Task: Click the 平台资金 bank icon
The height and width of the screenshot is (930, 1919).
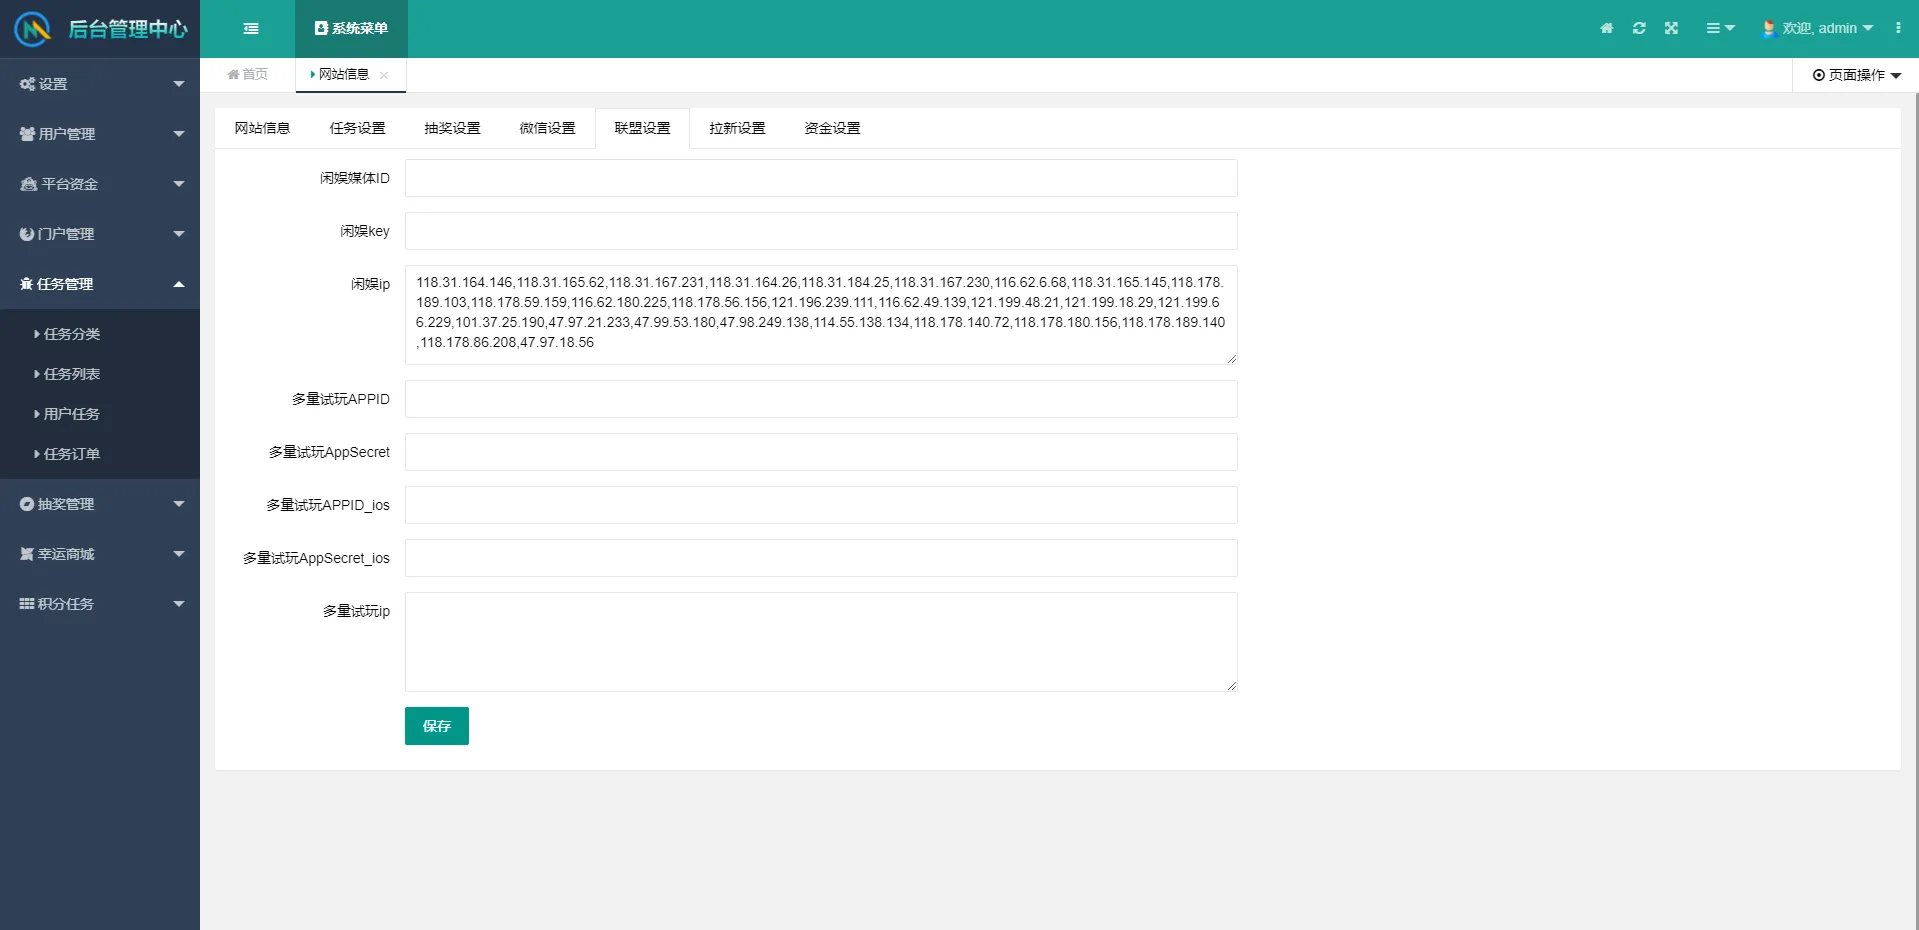Action: point(28,184)
